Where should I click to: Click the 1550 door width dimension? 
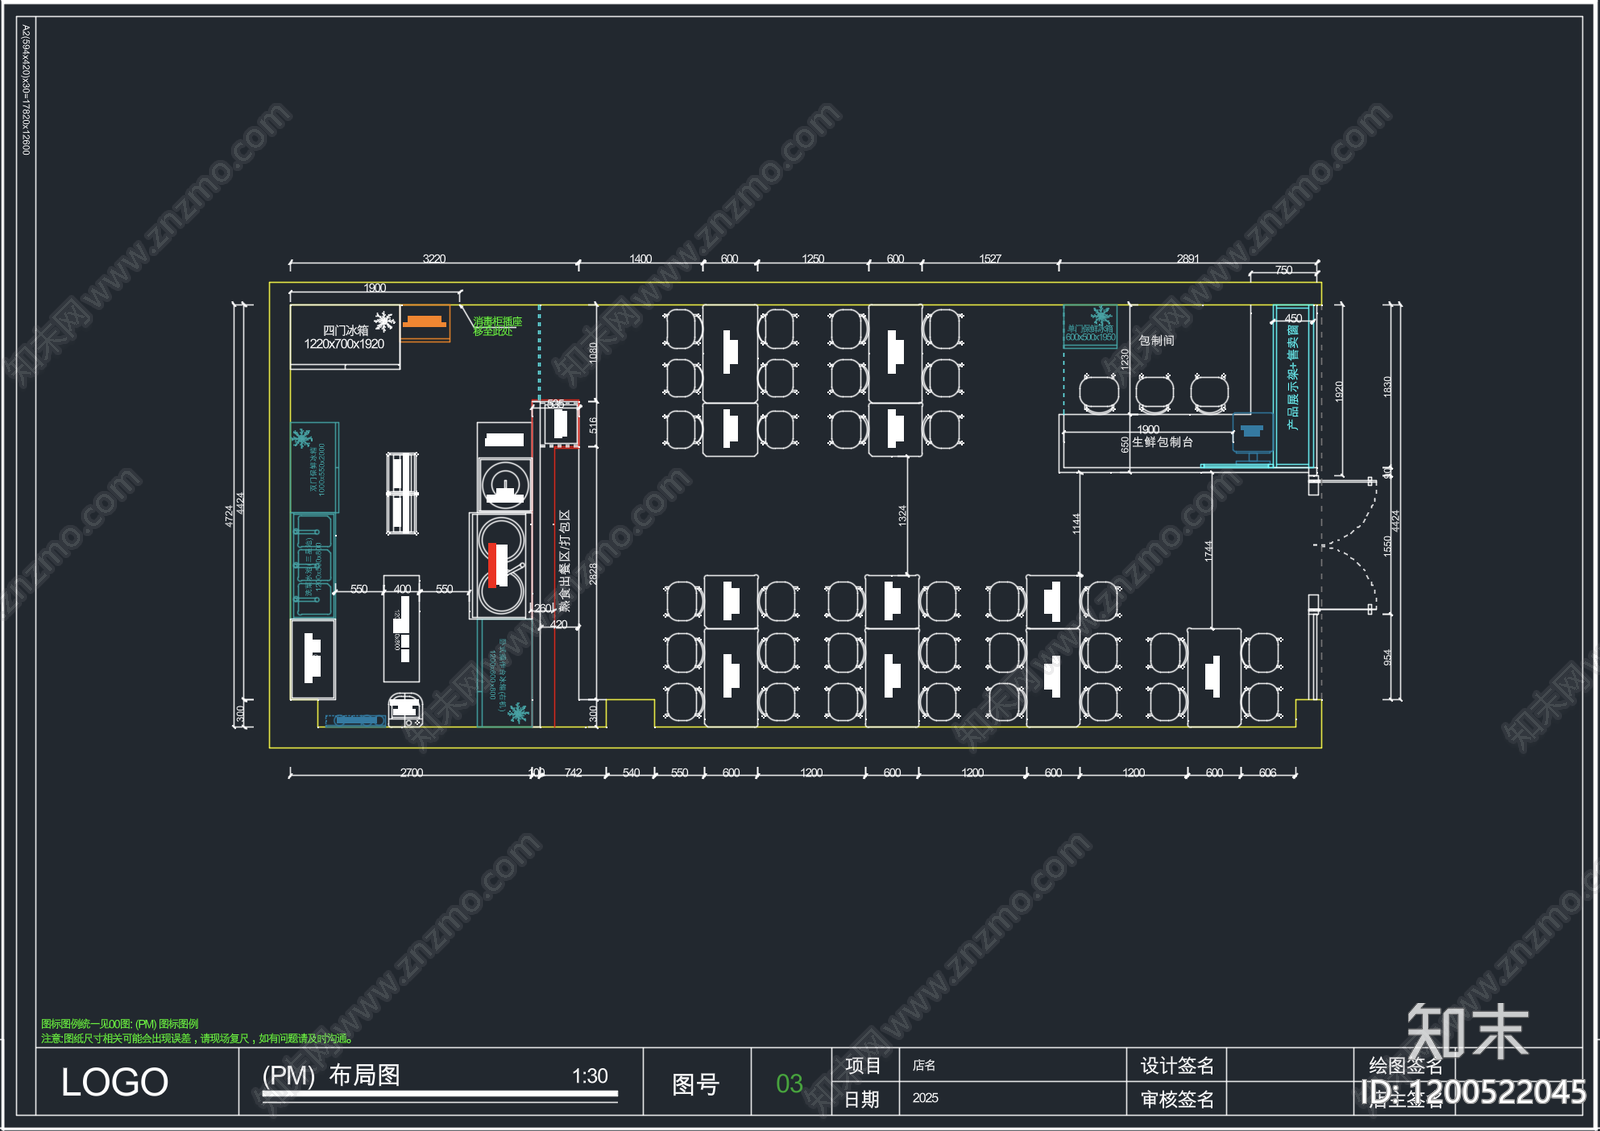1387,546
